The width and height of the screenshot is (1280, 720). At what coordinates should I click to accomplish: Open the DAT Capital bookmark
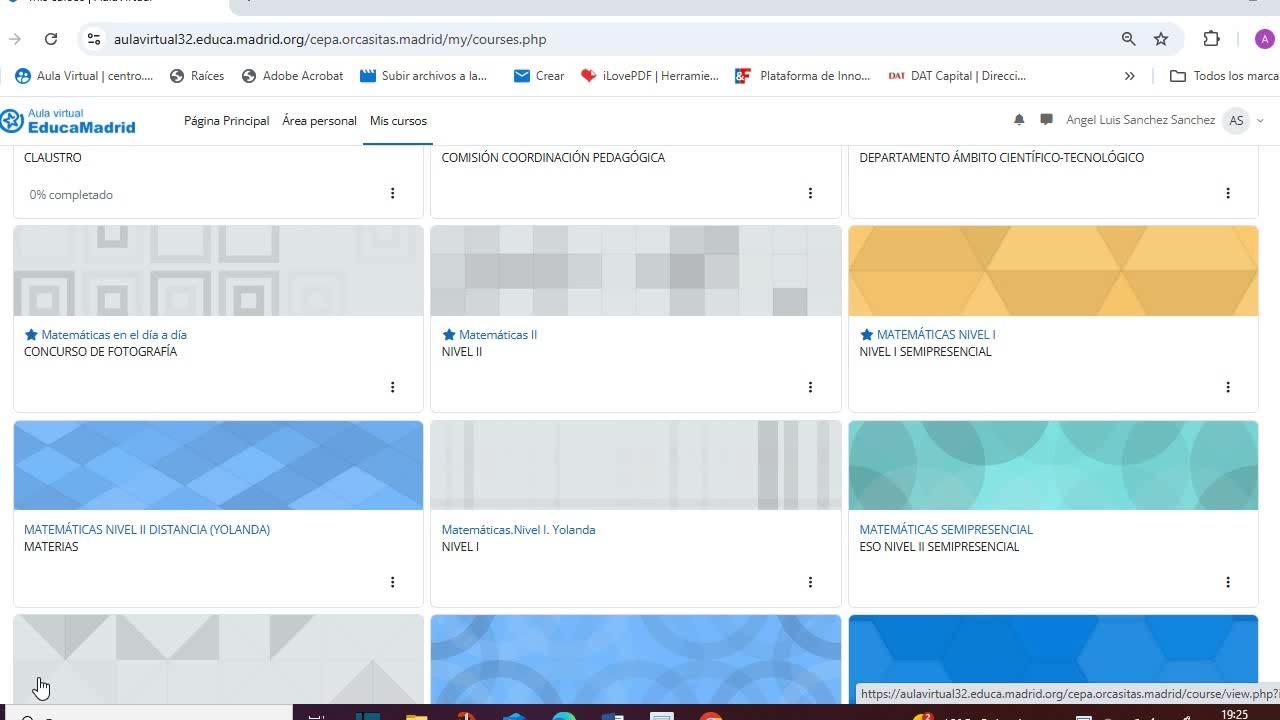[x=957, y=75]
